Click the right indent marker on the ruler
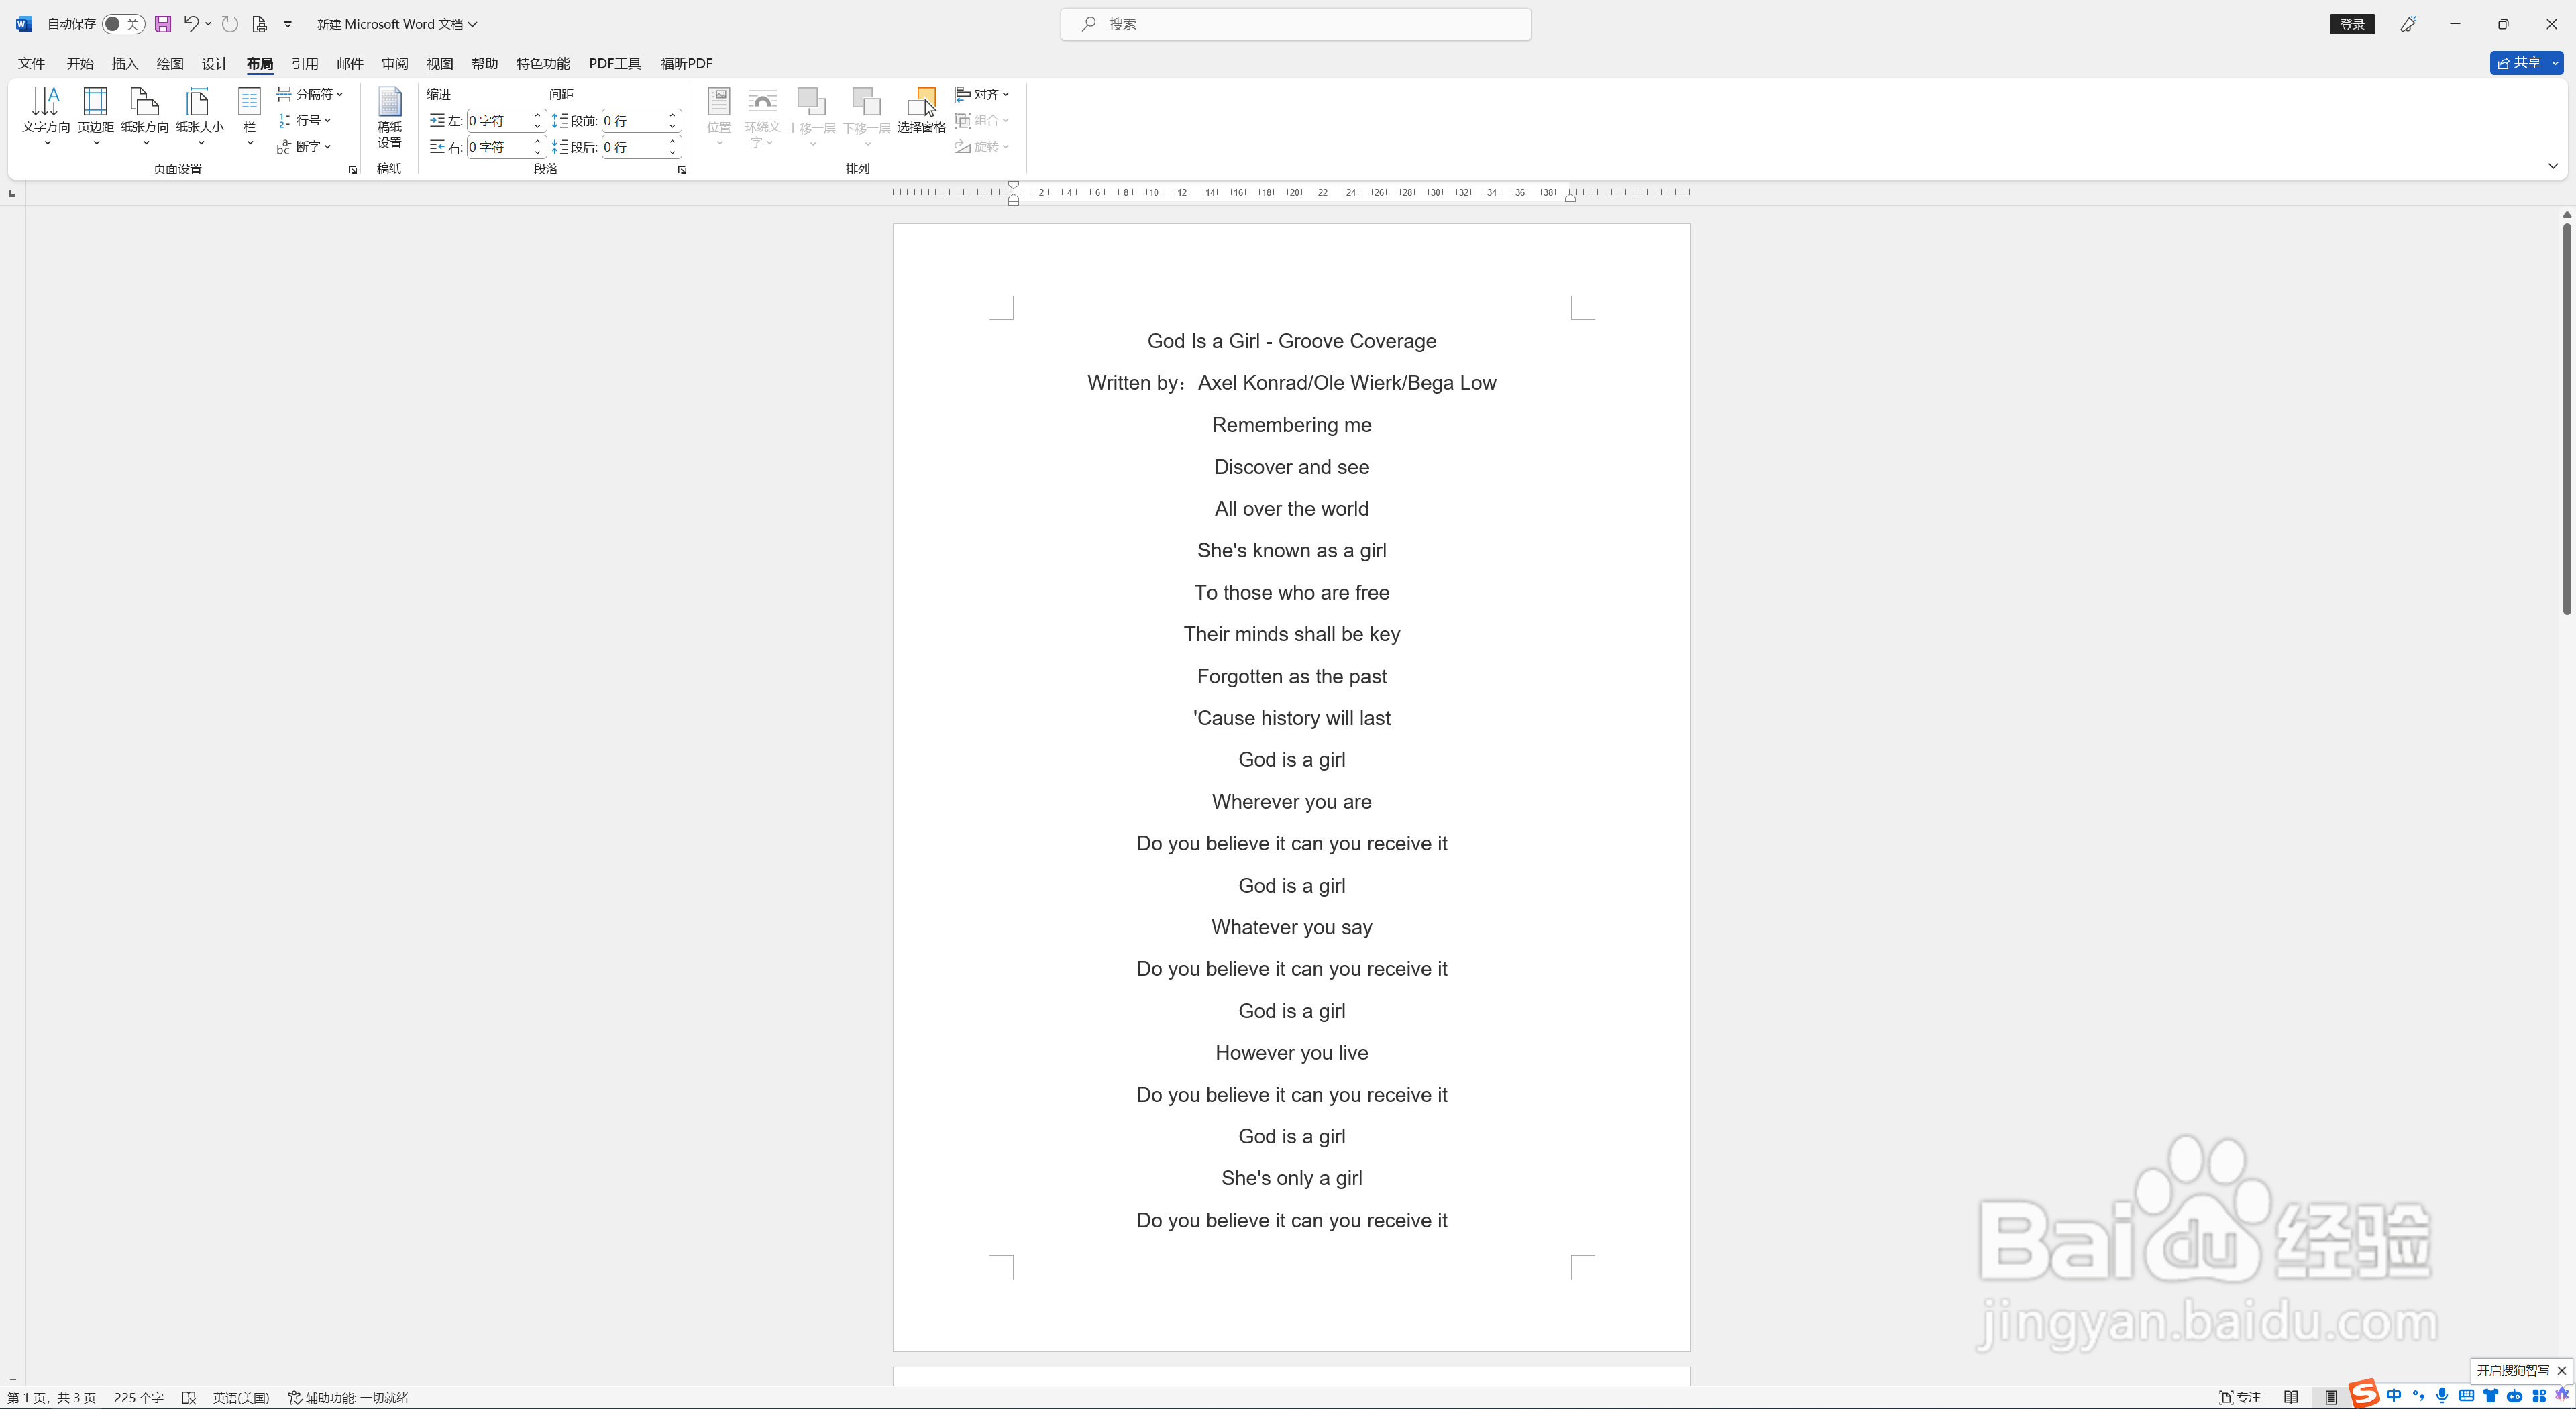Viewport: 2576px width, 1409px height. pos(1571,197)
